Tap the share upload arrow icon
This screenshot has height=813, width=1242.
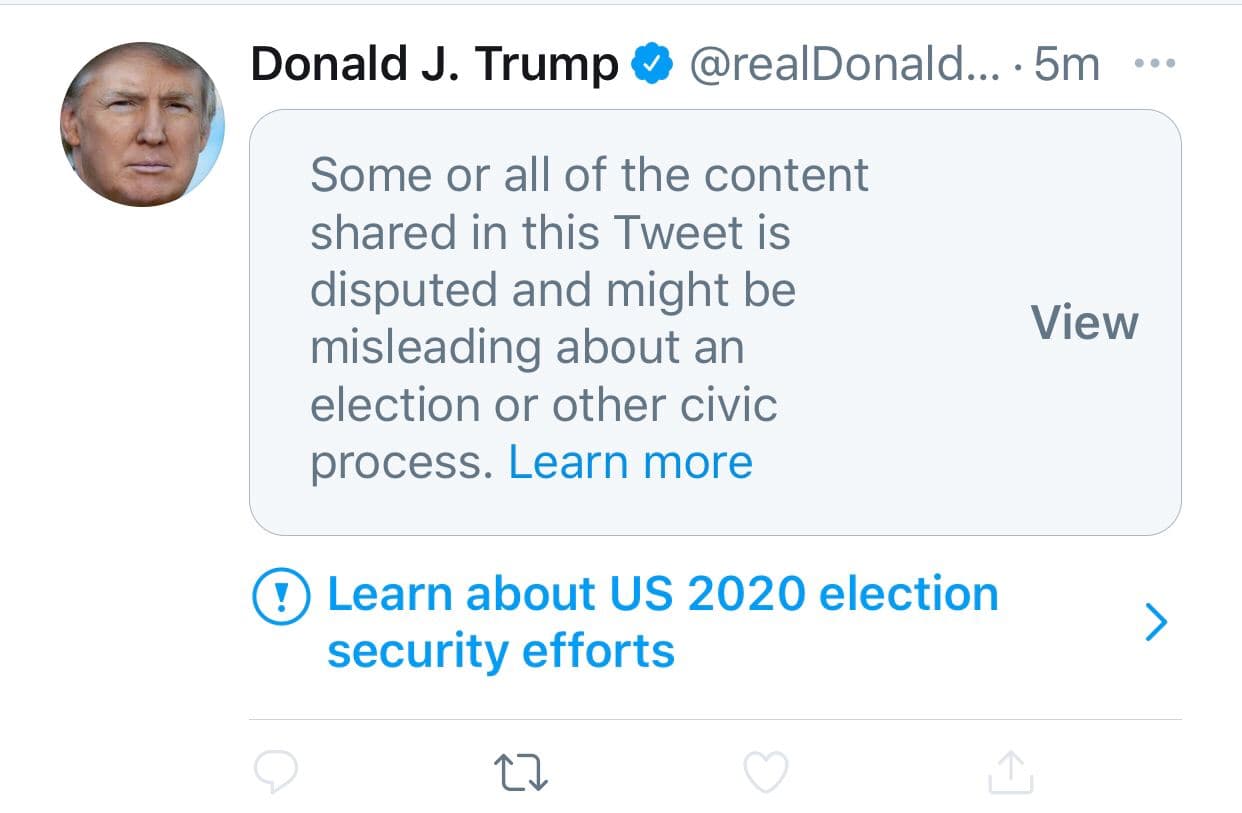pos(1009,771)
